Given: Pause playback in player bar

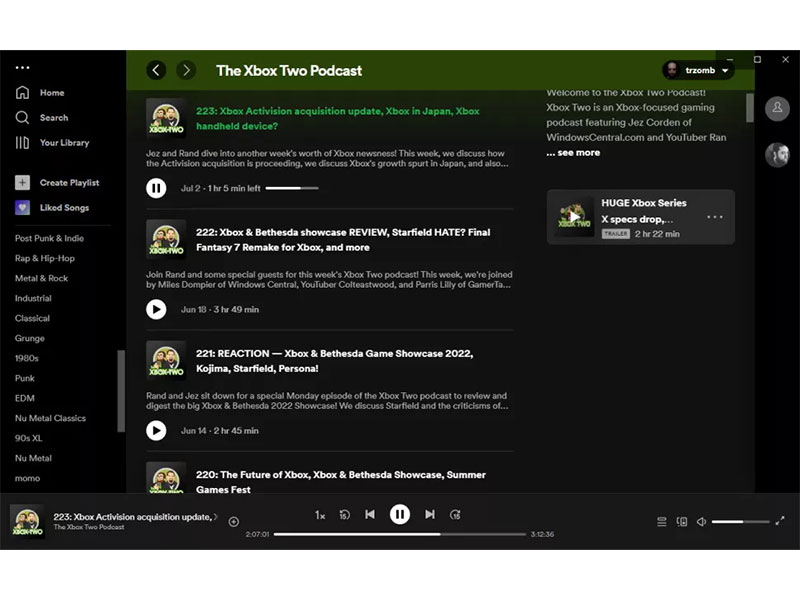Looking at the screenshot, I should tap(400, 514).
